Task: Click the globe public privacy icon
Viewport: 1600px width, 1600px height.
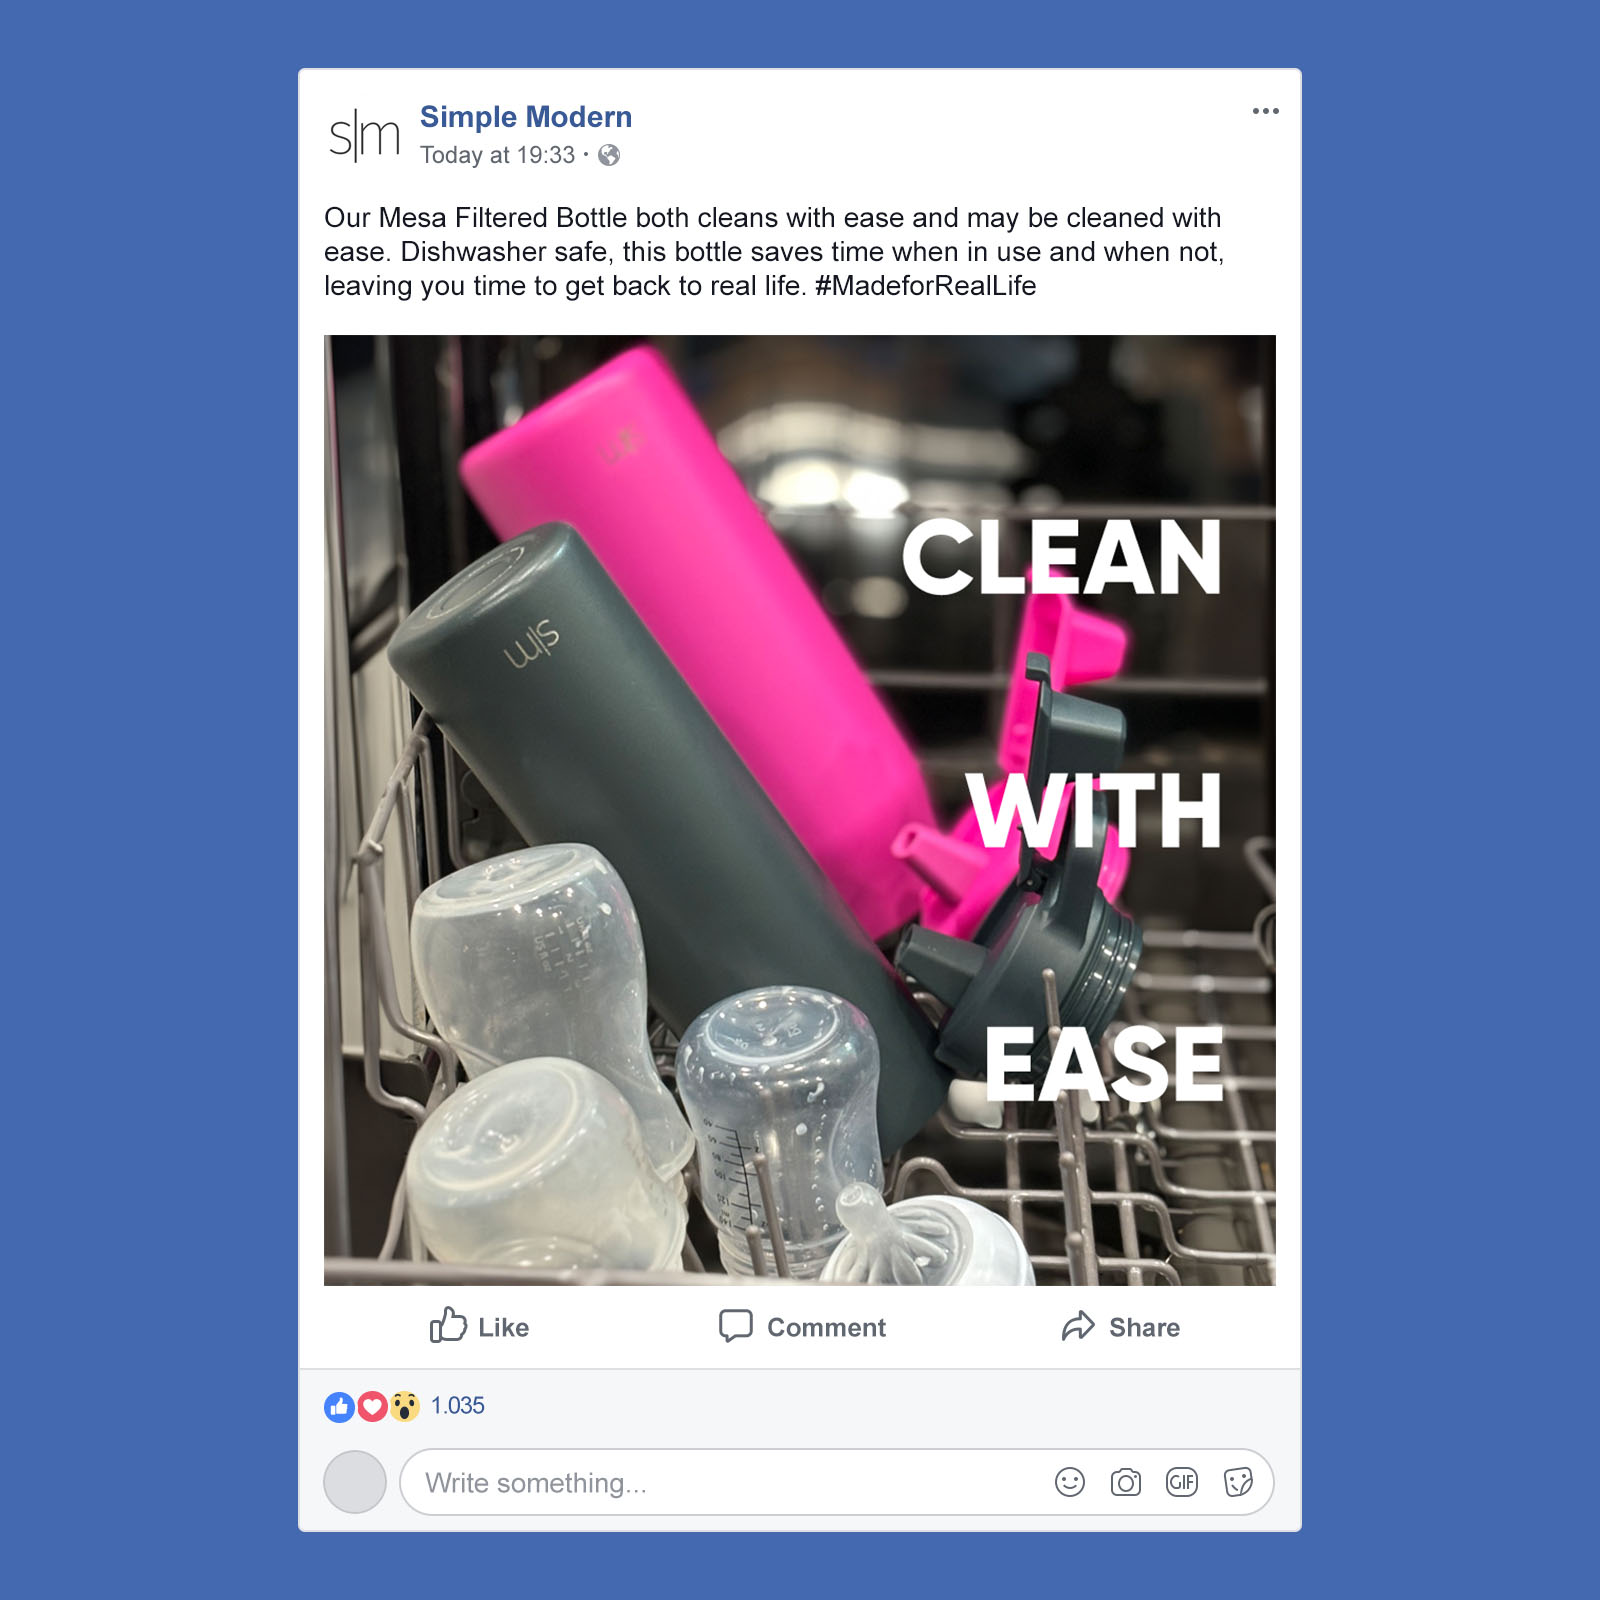Action: [609, 155]
